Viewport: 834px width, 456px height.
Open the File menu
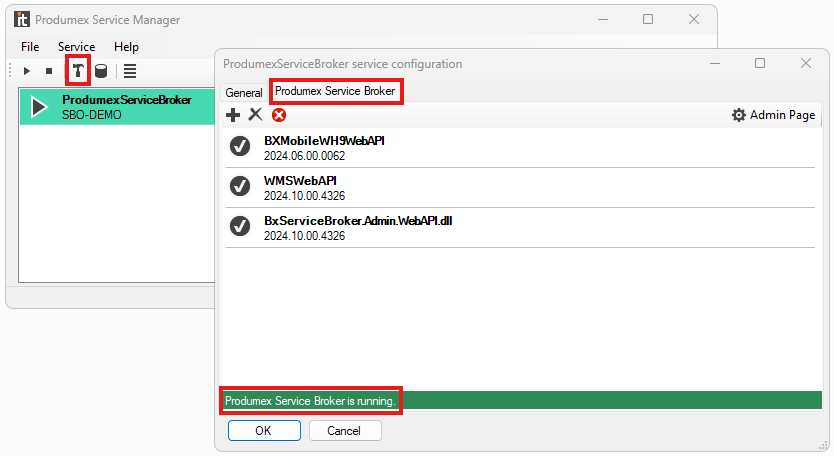[x=30, y=46]
